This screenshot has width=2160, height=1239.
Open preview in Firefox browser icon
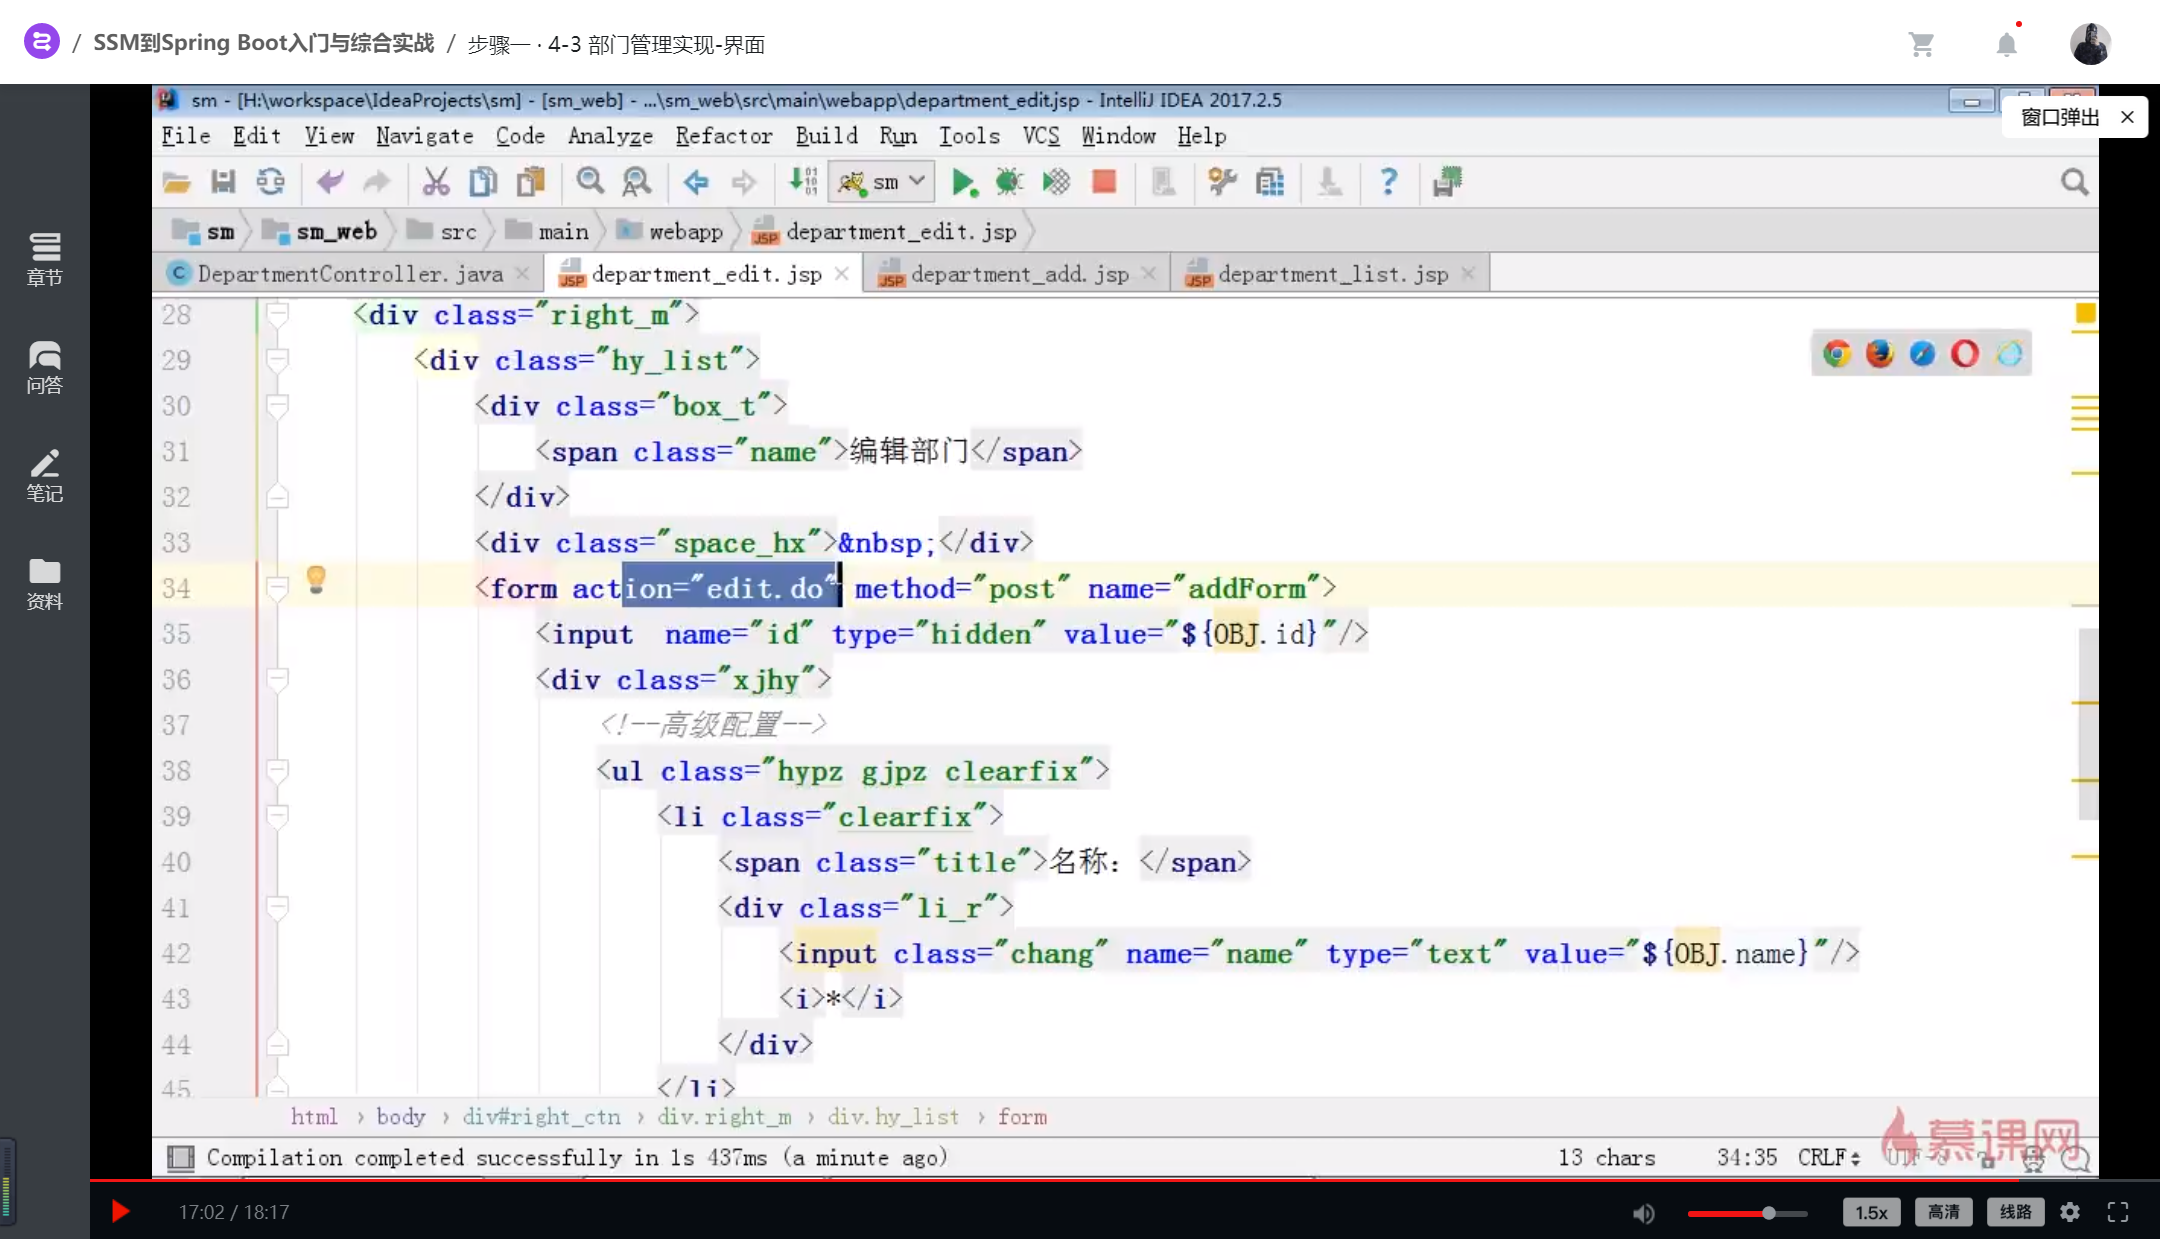pyautogui.click(x=1880, y=353)
